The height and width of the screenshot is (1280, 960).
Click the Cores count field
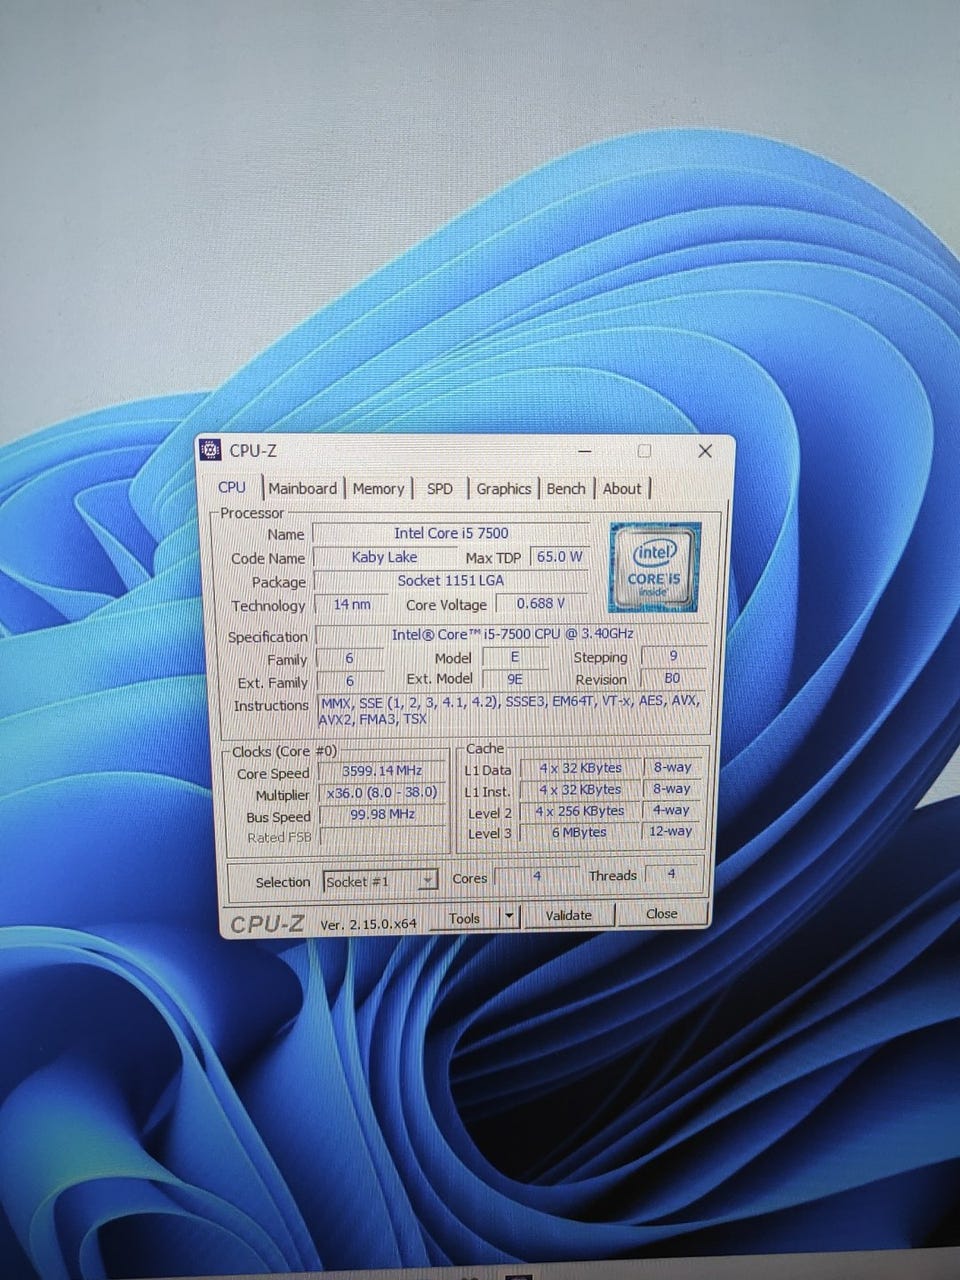tap(537, 876)
